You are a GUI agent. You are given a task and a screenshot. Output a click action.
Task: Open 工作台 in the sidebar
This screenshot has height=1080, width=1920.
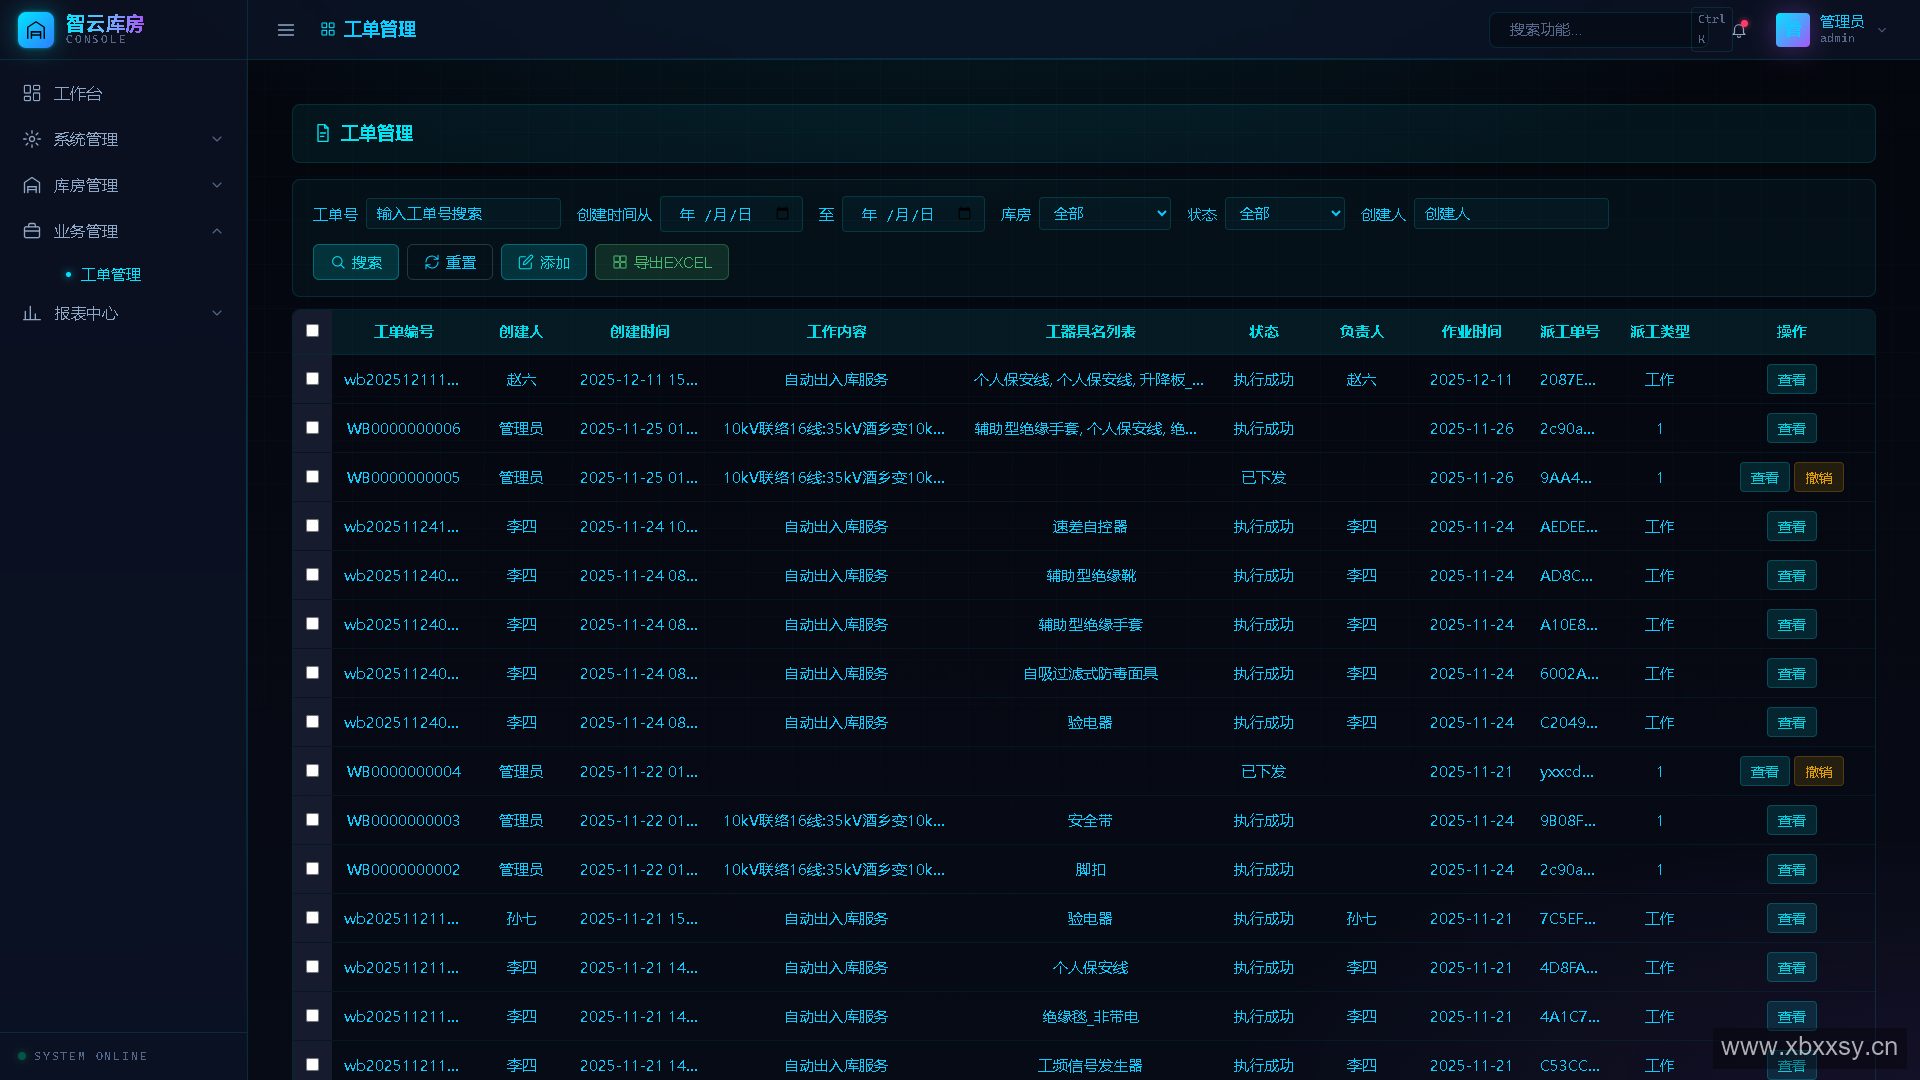(x=78, y=93)
